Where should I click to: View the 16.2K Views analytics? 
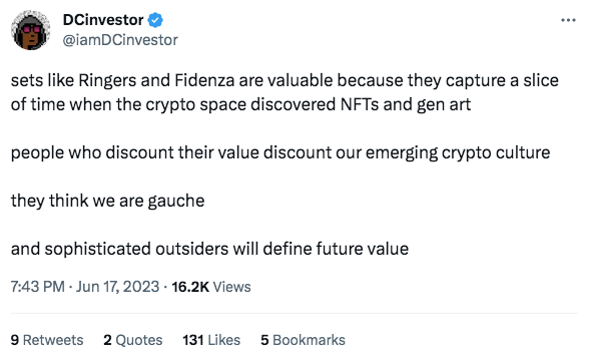(x=211, y=287)
